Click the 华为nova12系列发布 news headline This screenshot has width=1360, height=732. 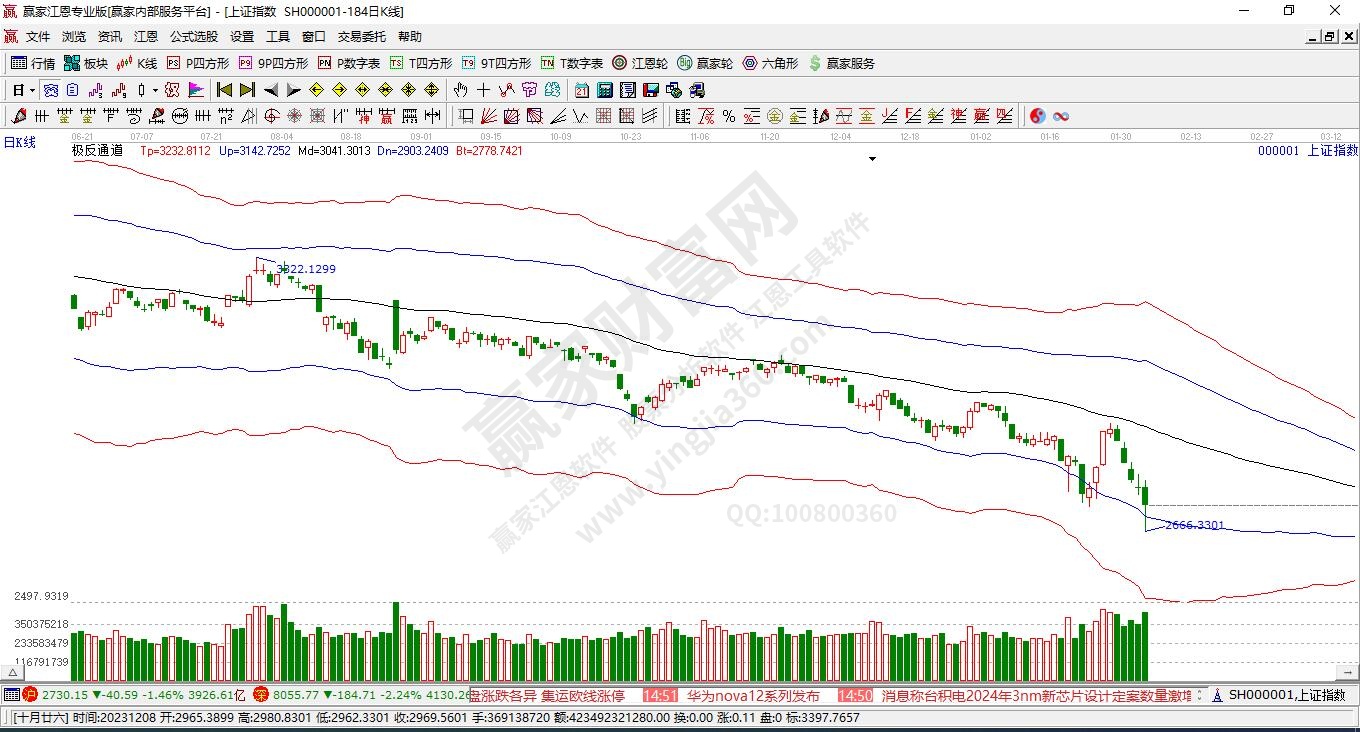(753, 695)
